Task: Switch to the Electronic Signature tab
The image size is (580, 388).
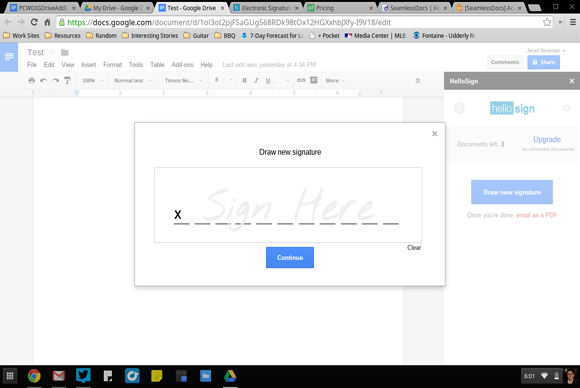Action: pos(266,8)
